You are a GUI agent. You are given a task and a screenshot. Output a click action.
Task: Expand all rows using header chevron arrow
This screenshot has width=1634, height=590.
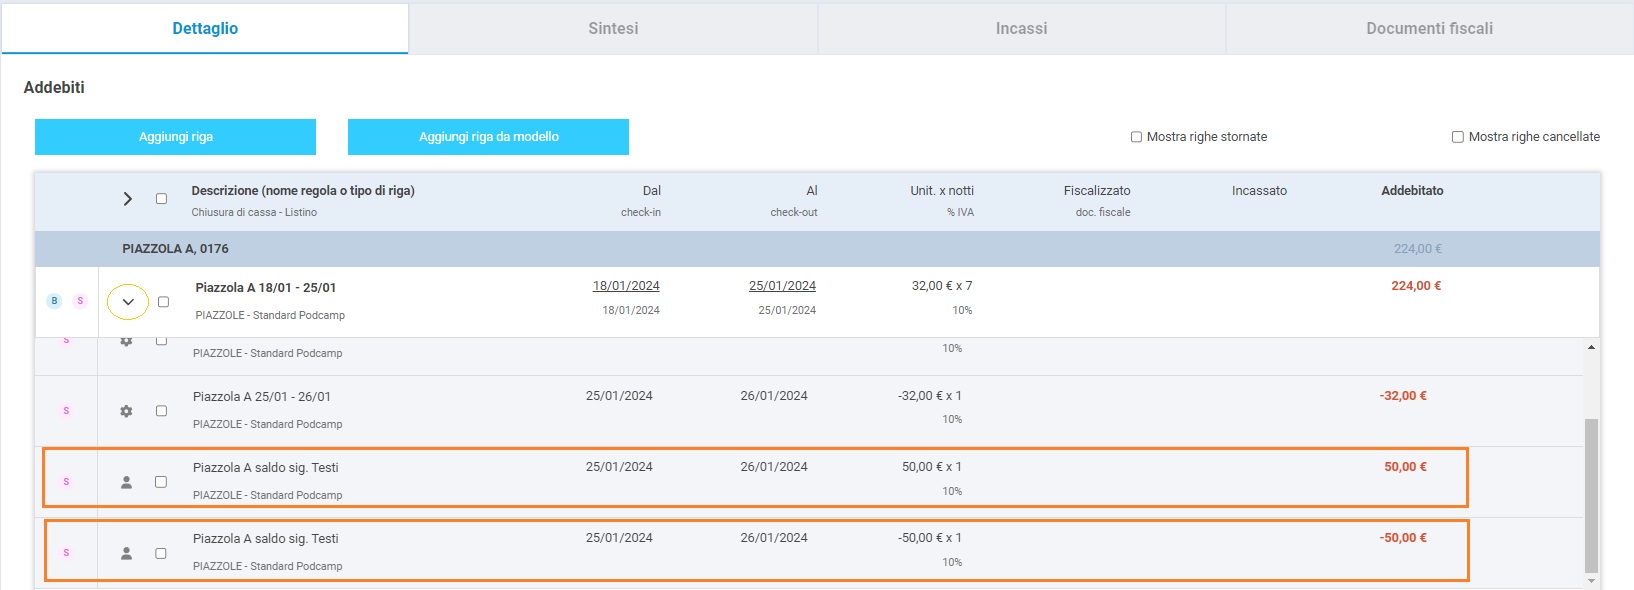pos(128,199)
